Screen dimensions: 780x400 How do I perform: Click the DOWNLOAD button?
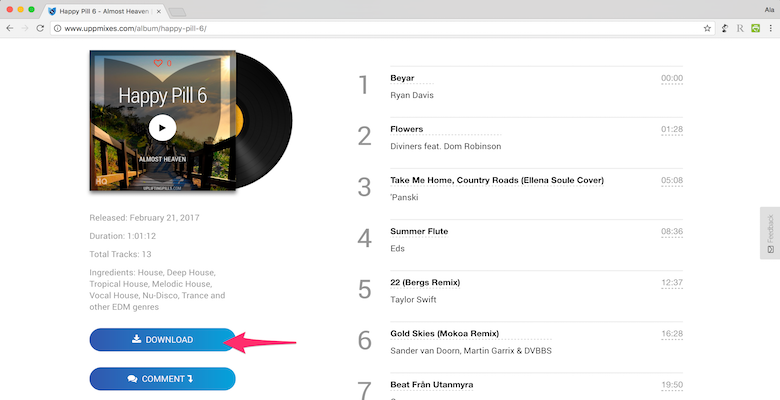(162, 339)
